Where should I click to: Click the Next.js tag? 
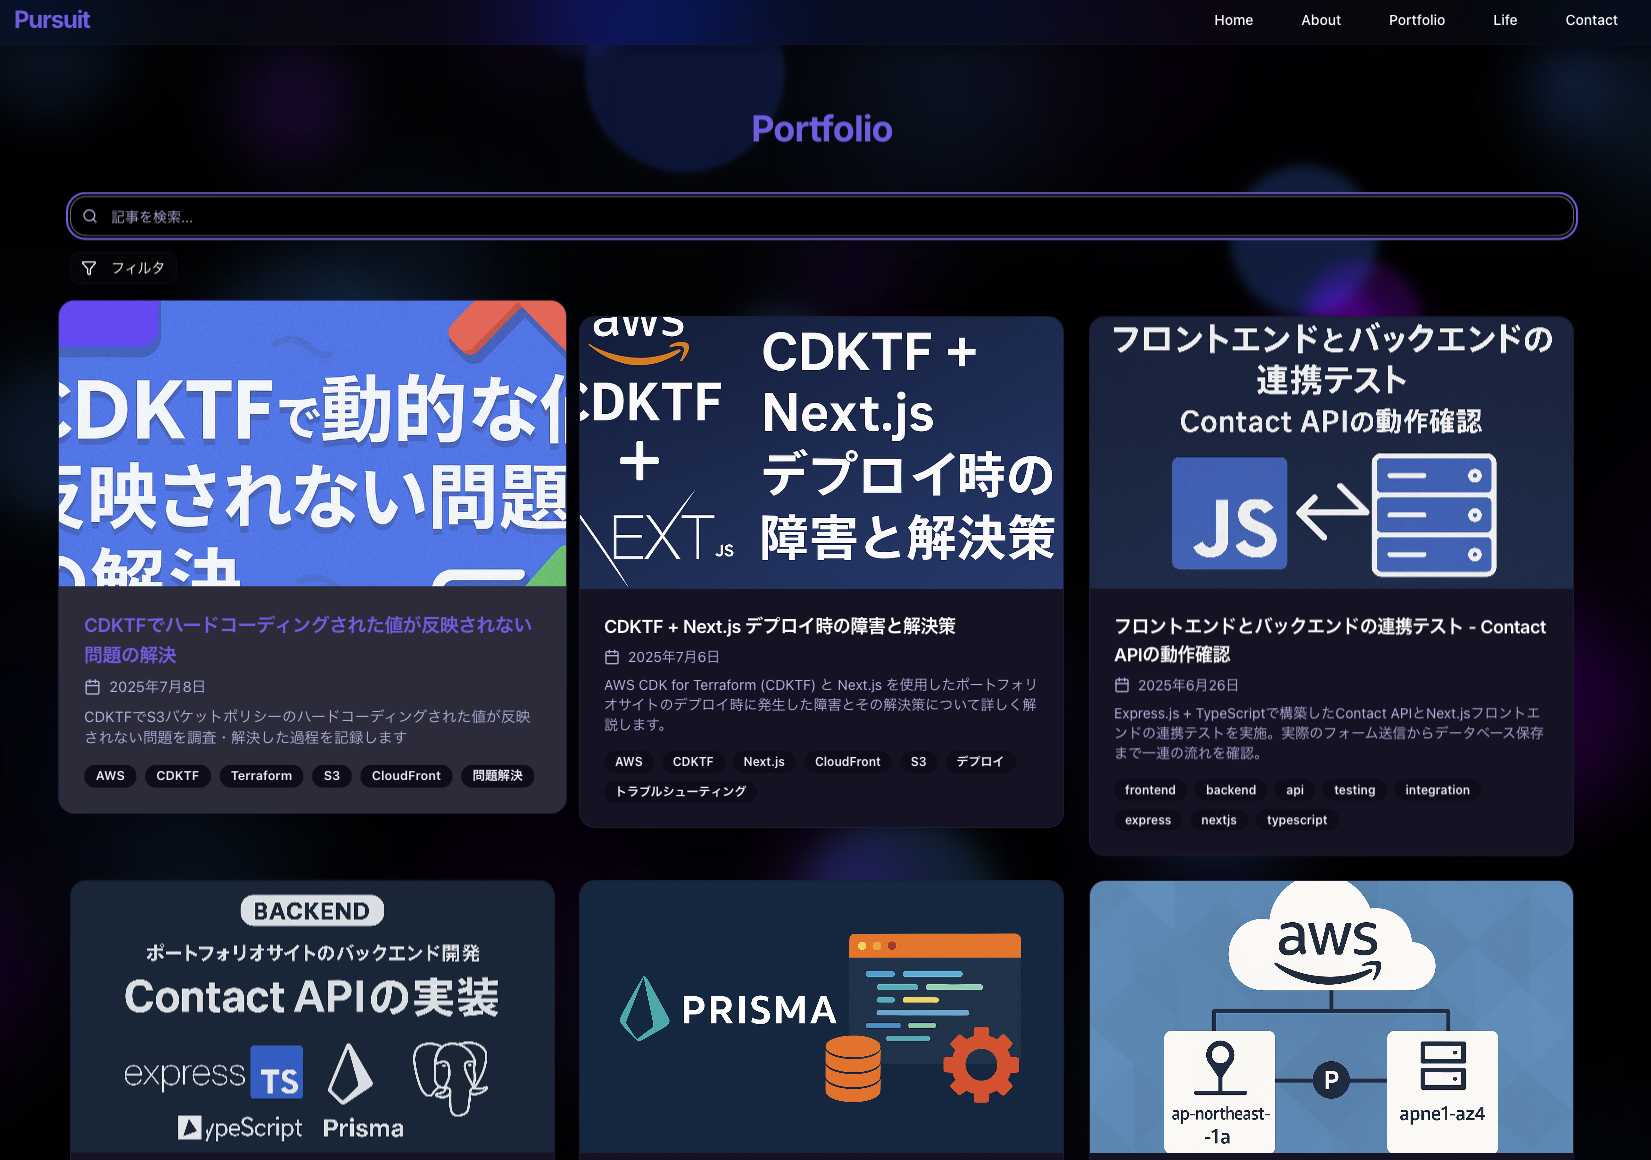764,762
